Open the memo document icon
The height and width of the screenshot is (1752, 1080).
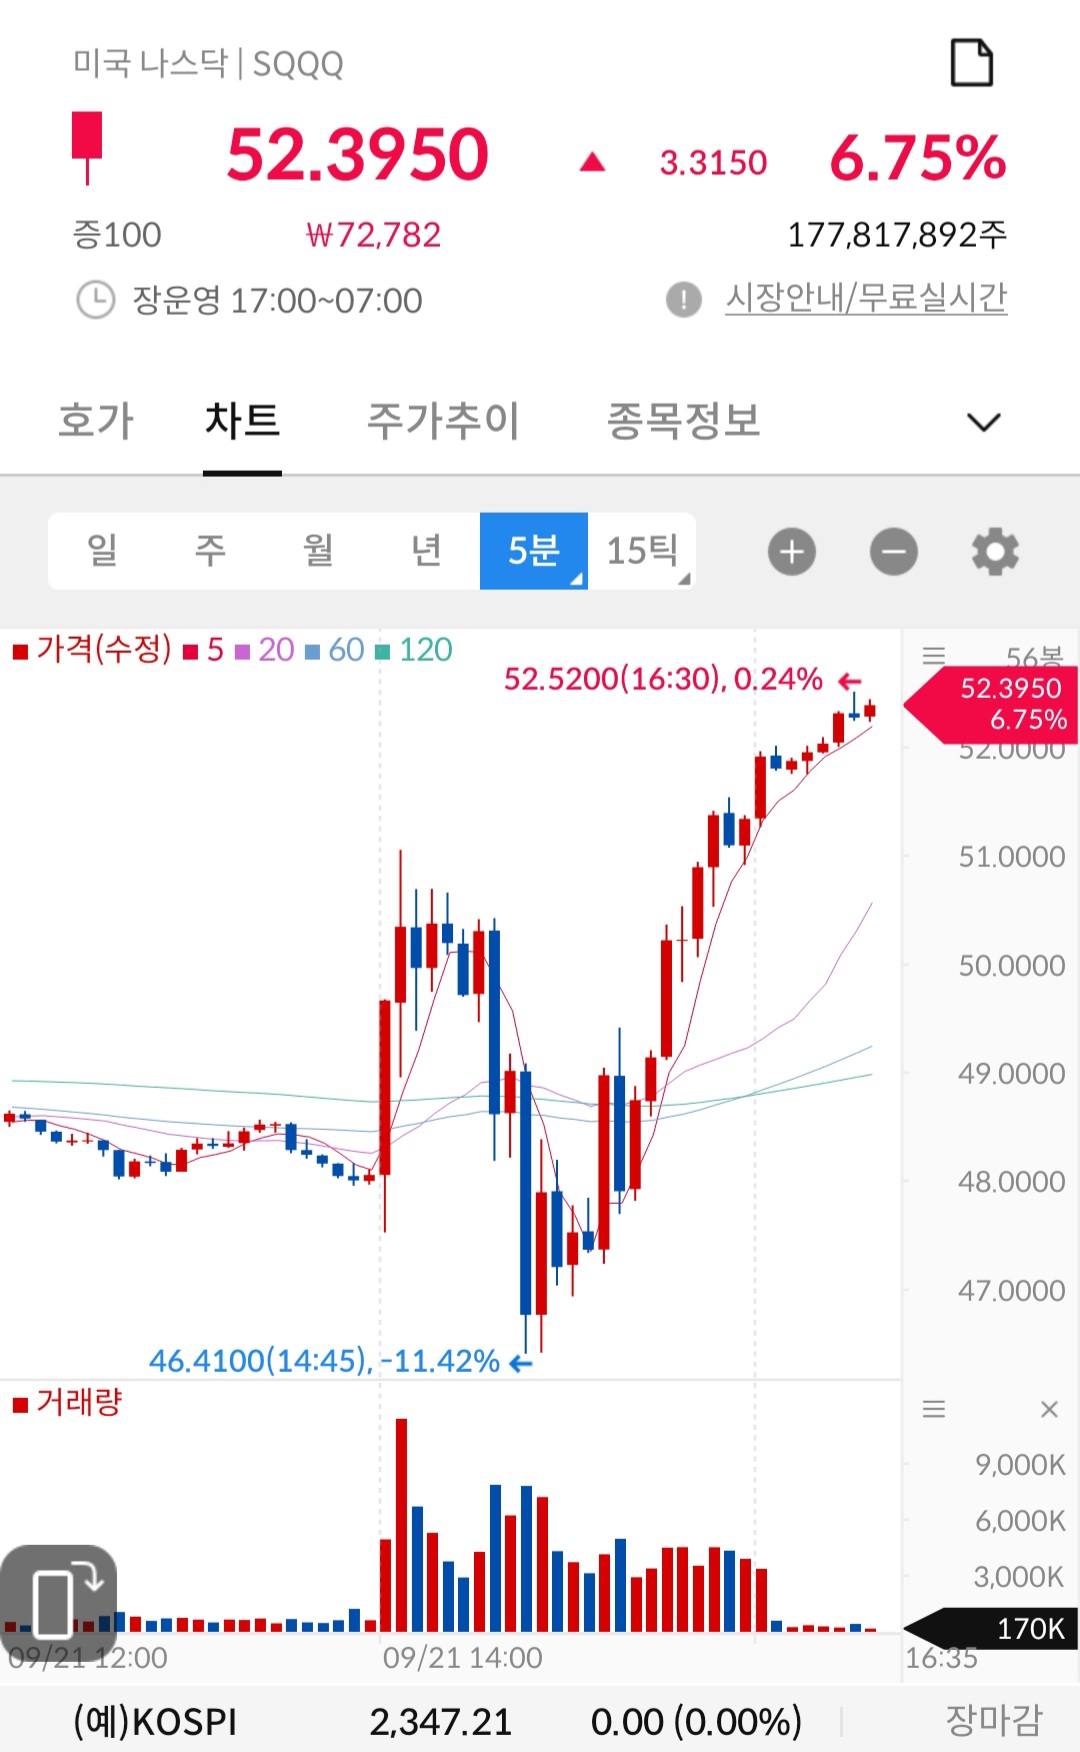tap(970, 64)
